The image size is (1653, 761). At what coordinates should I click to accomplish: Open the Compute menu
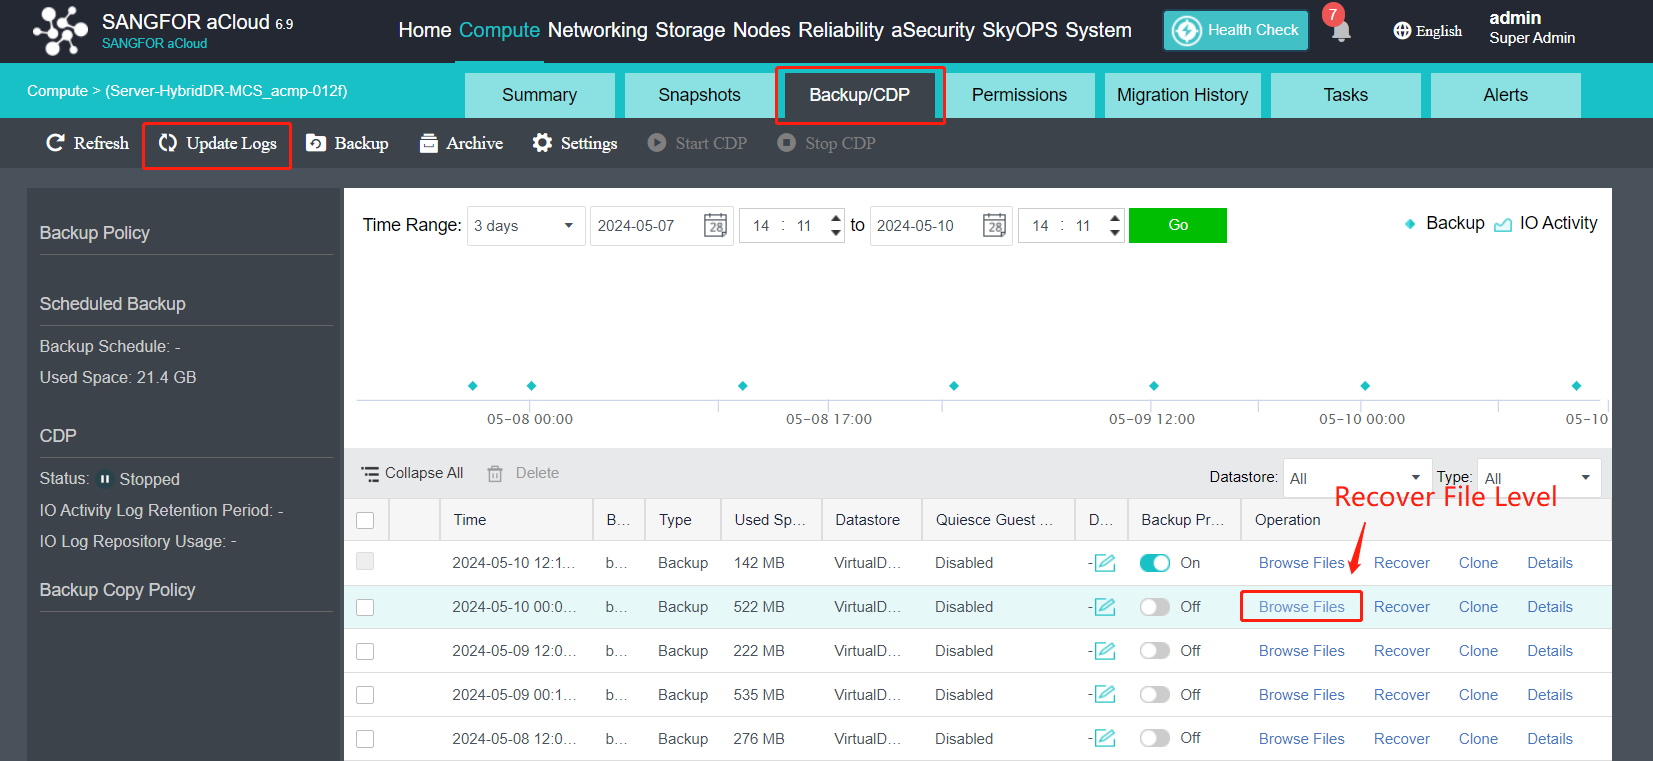(x=499, y=31)
